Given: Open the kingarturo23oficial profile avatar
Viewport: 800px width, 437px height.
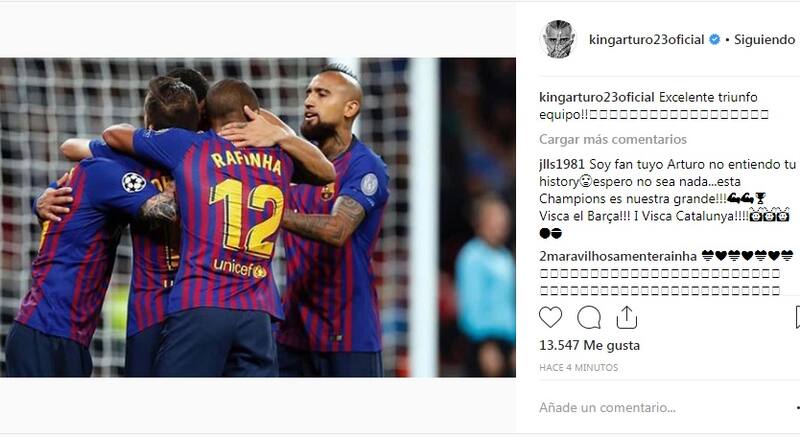Looking at the screenshot, I should [558, 39].
